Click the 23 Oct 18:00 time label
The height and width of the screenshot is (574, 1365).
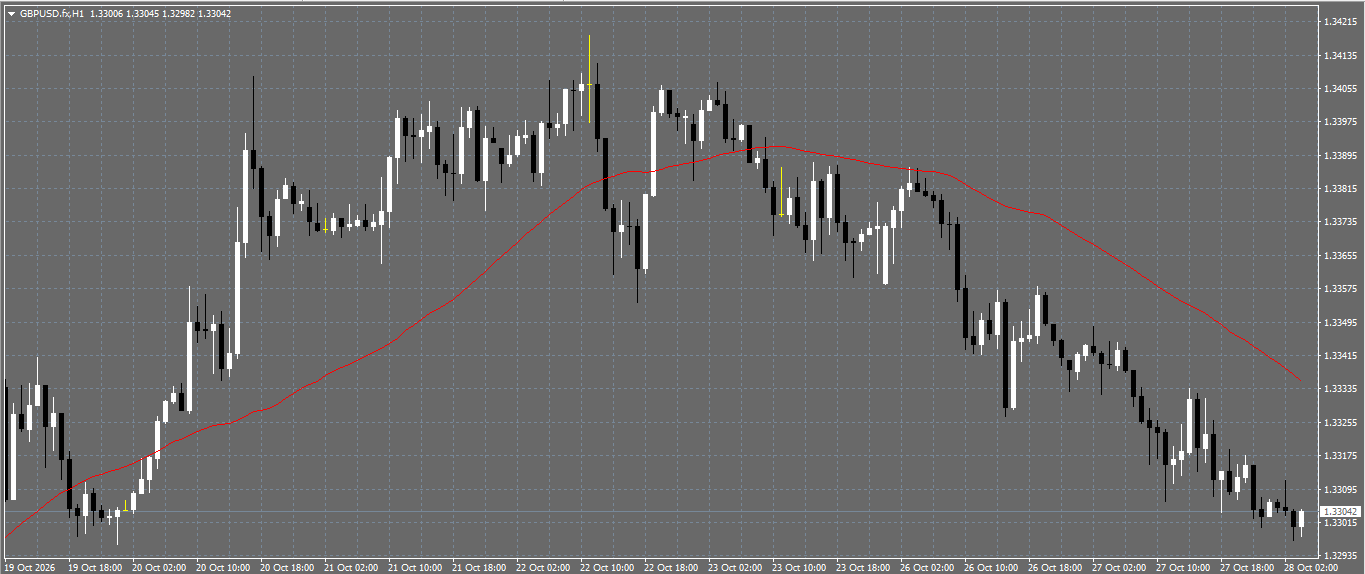coord(863,567)
